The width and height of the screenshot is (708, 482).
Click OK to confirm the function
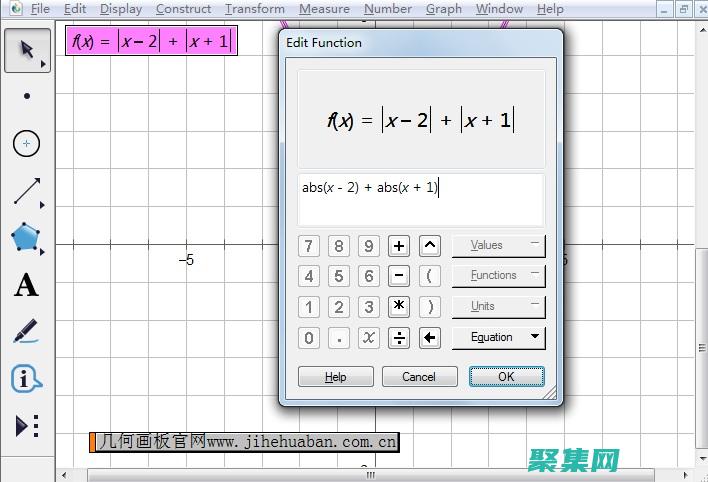click(506, 377)
